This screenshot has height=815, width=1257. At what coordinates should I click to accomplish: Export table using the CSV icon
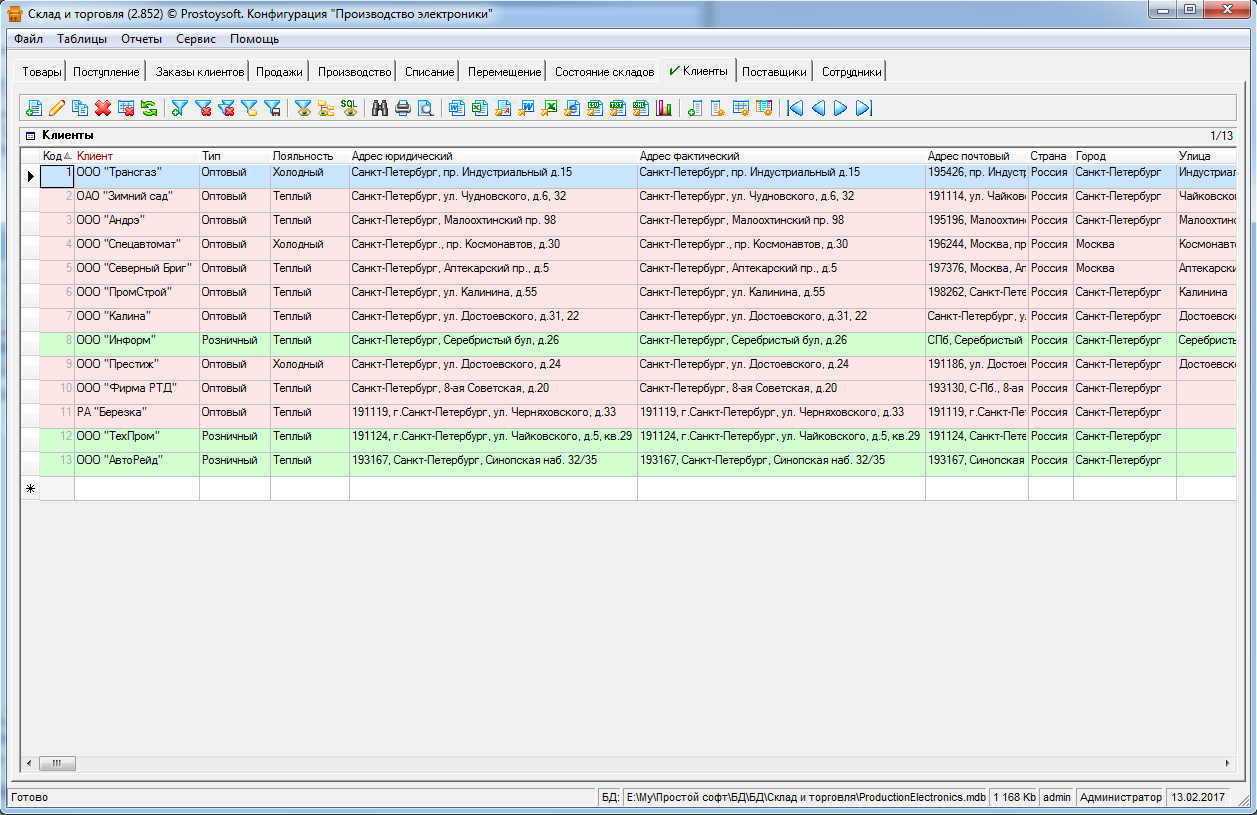point(595,108)
